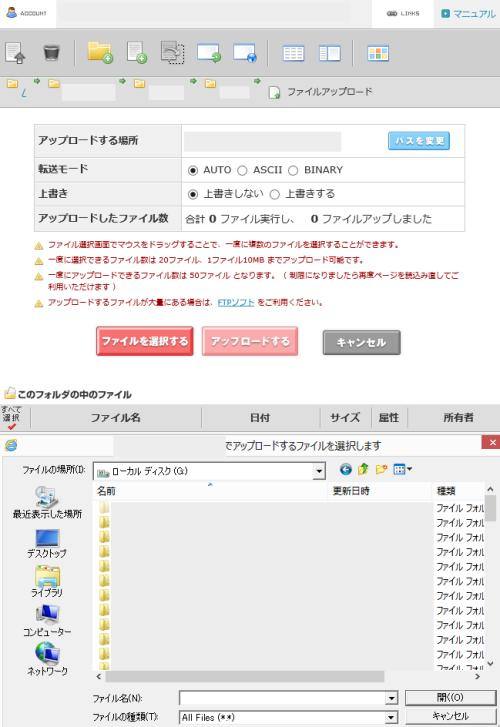
Task: Open ライブラリ in sidebar
Action: pos(47,581)
